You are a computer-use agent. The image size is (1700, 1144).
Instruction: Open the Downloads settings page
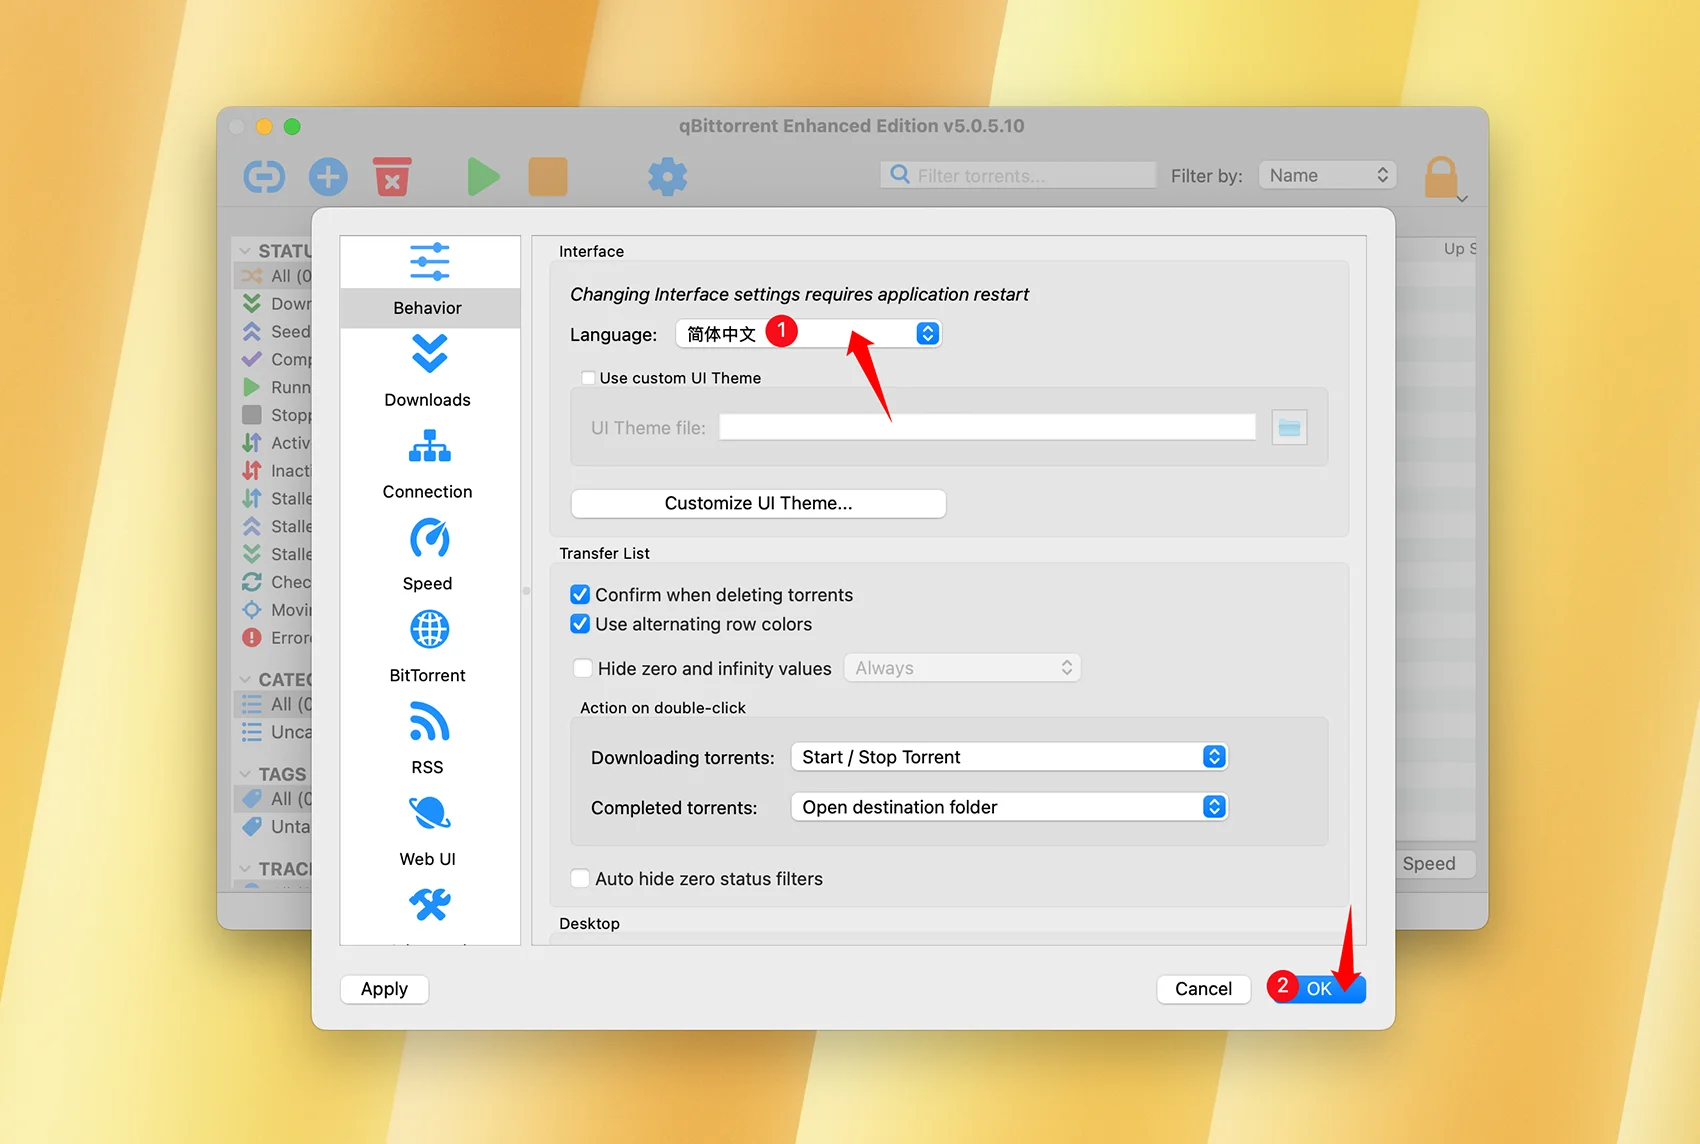429,371
